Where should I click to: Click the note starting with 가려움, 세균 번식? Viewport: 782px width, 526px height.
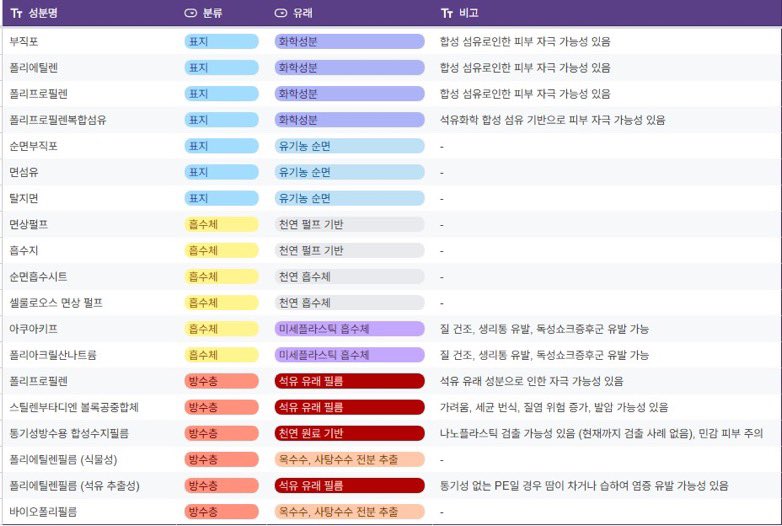pos(554,407)
